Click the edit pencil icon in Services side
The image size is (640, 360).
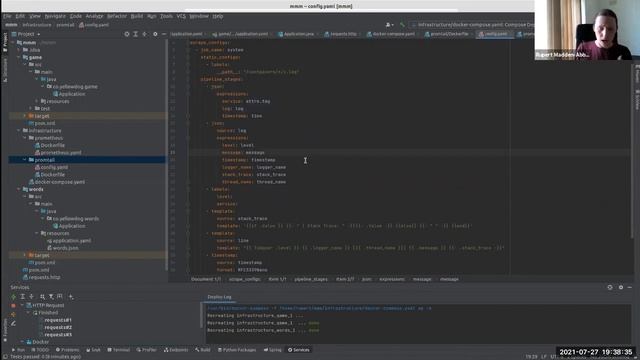click(13, 323)
